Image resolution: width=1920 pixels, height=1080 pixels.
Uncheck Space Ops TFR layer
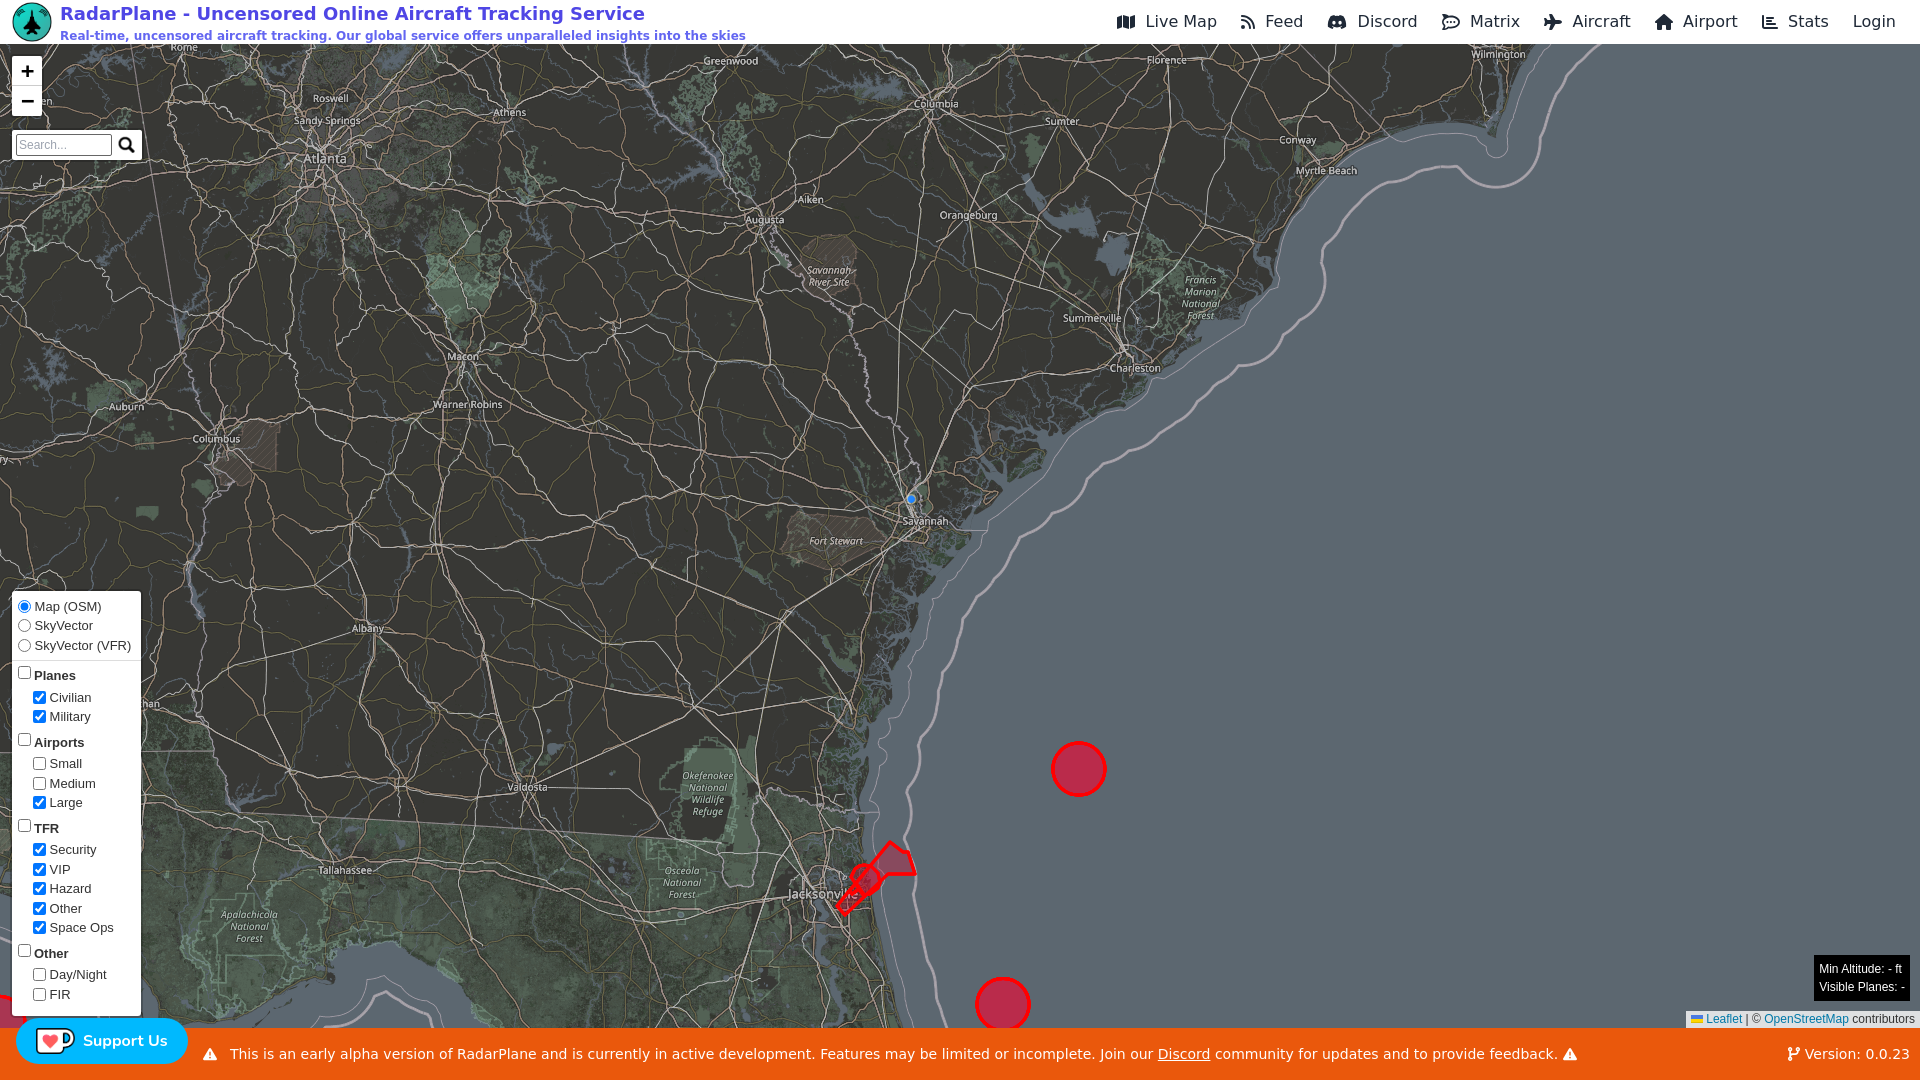(x=40, y=928)
